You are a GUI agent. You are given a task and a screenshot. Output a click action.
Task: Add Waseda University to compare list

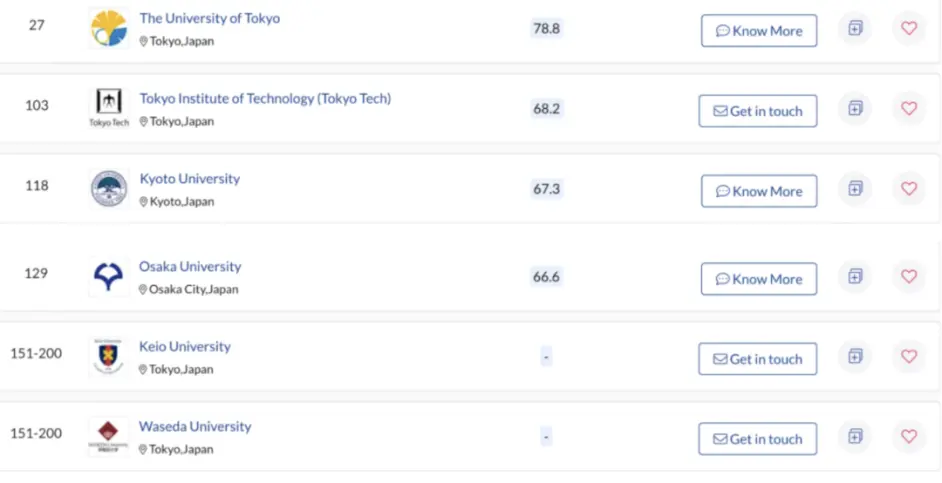click(x=855, y=436)
